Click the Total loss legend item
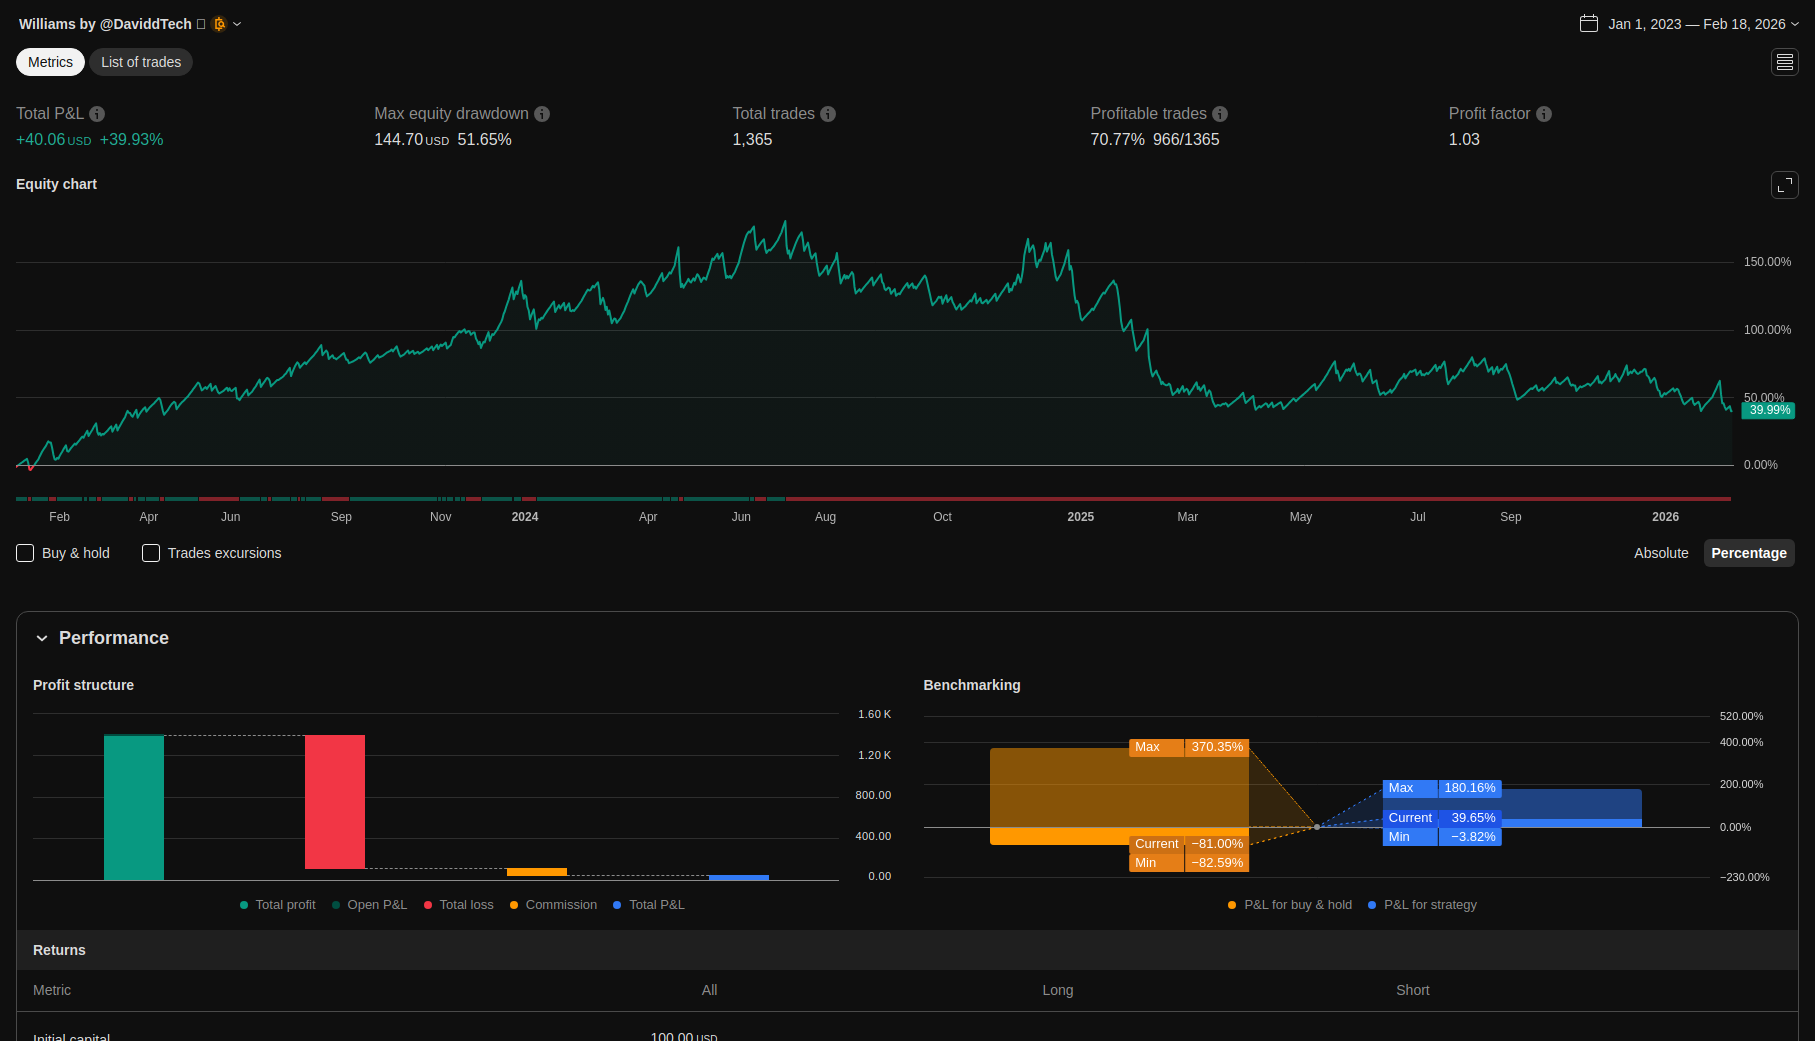 click(x=459, y=905)
